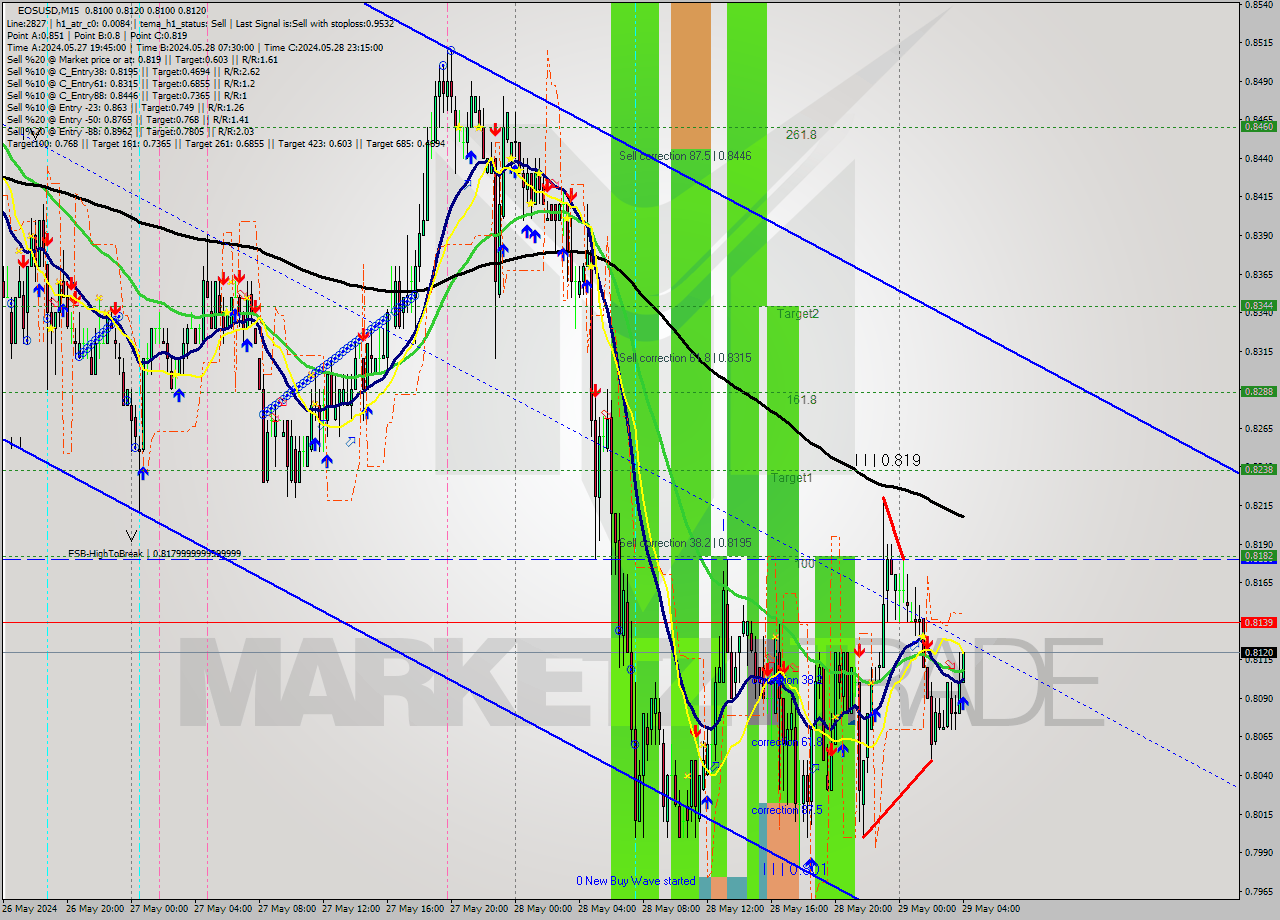Select the 0.8065 price axis value

1258,737
